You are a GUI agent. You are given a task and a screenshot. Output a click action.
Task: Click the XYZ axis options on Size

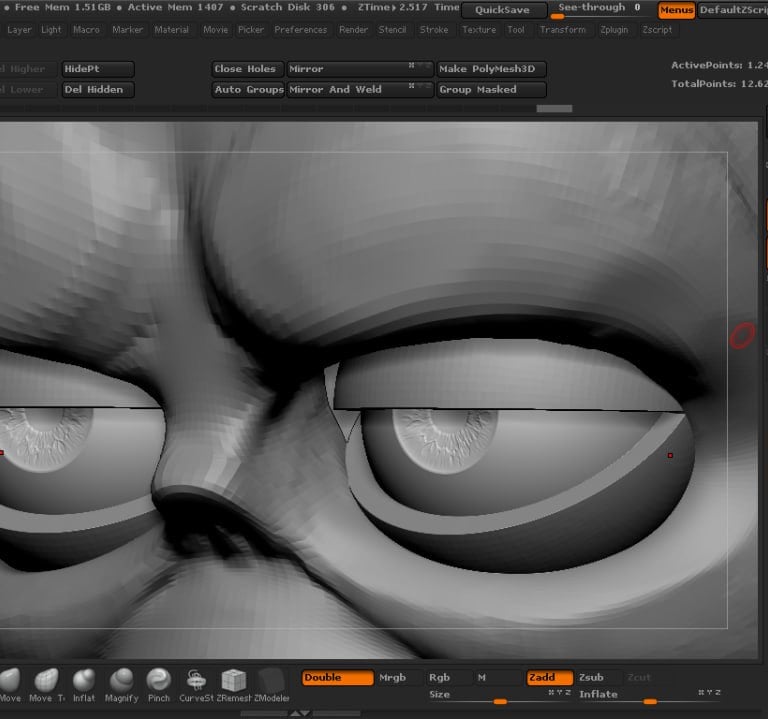pyautogui.click(x=559, y=692)
